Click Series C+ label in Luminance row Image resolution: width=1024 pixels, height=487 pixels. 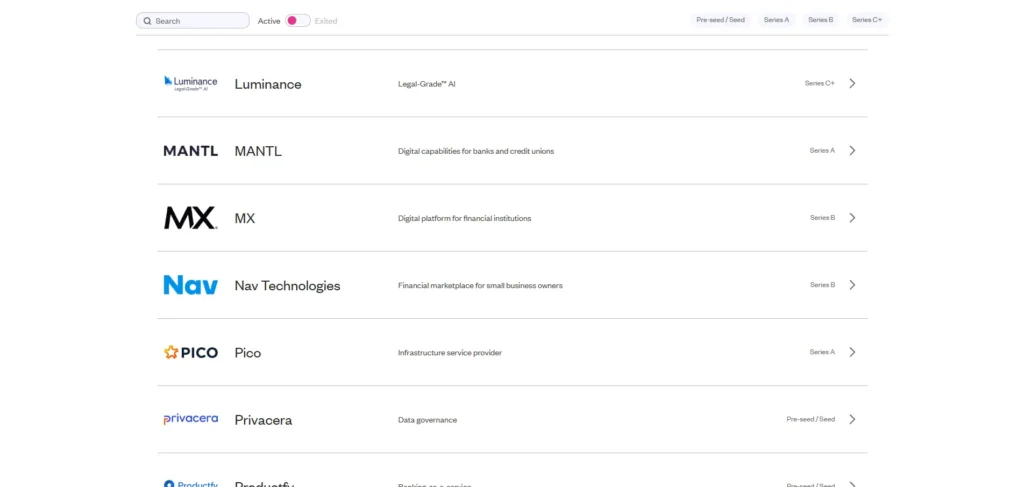(820, 84)
